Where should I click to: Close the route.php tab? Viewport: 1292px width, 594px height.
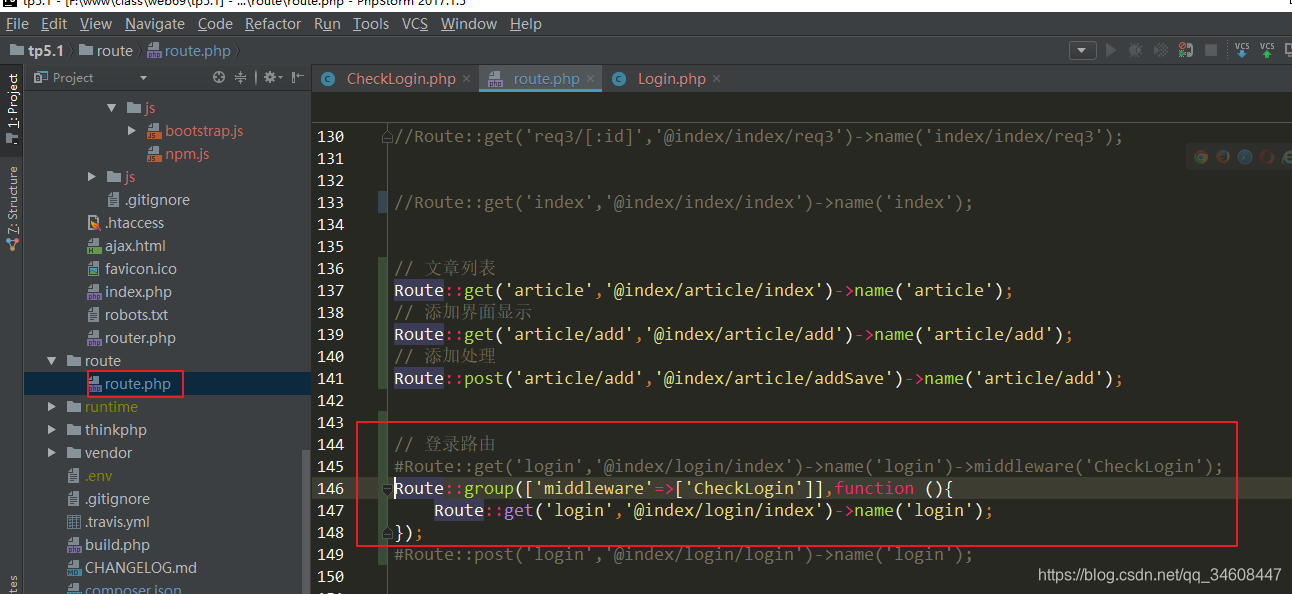[x=591, y=79]
